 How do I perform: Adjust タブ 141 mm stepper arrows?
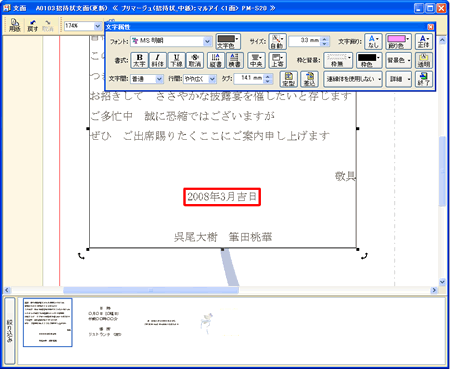[x=268, y=79]
